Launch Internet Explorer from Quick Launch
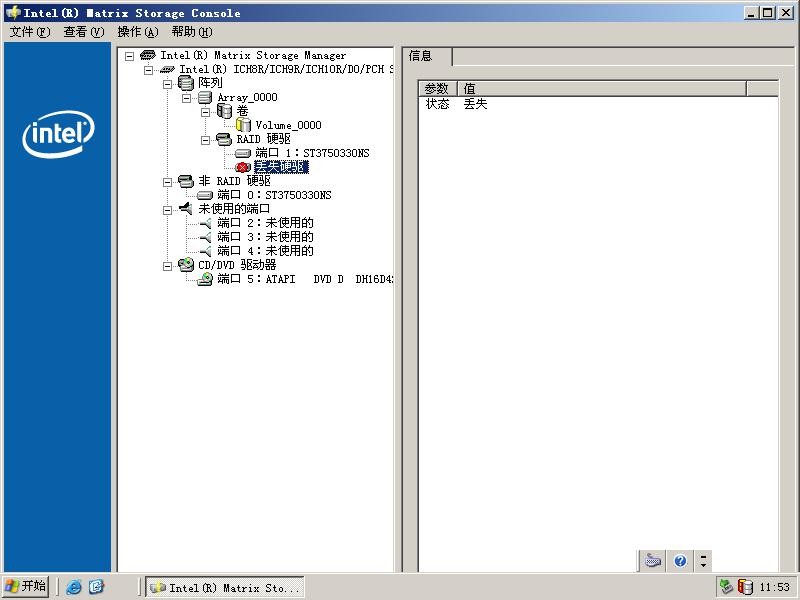This screenshot has width=800, height=600. [74, 587]
